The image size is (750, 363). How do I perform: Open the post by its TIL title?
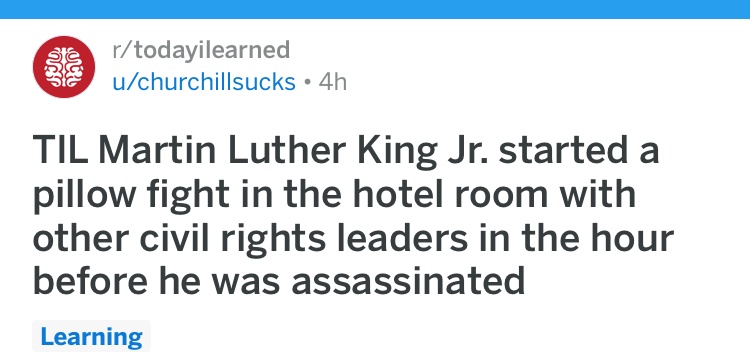click(353, 215)
